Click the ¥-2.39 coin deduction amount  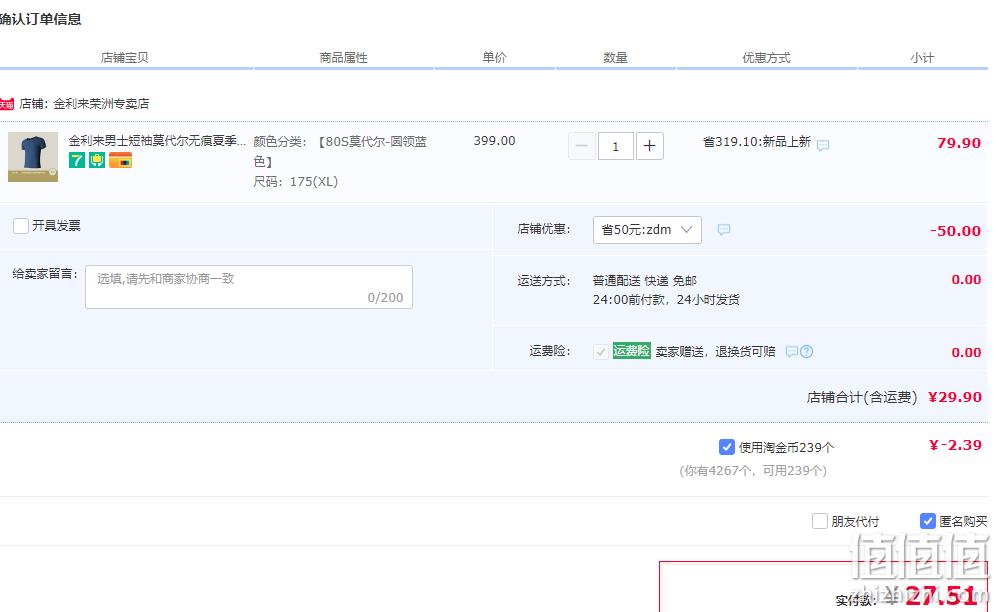pos(955,445)
